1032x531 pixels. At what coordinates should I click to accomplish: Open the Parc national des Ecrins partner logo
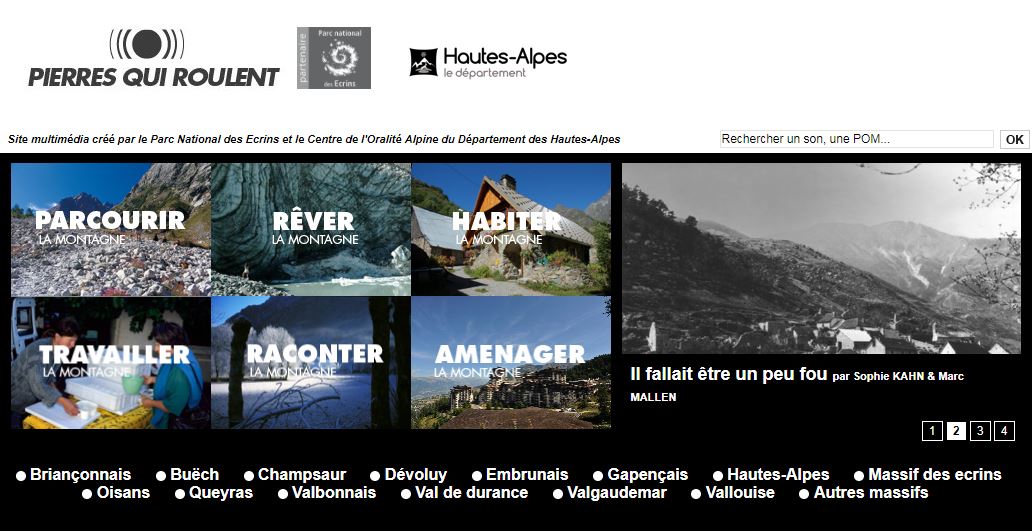(334, 58)
